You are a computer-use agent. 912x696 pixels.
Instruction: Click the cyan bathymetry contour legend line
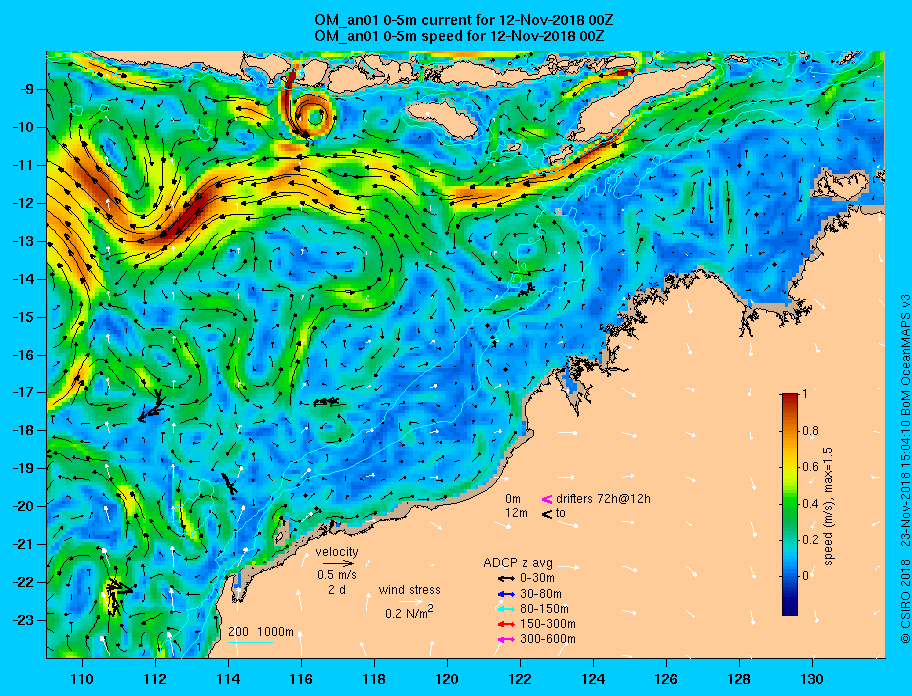pyautogui.click(x=251, y=643)
